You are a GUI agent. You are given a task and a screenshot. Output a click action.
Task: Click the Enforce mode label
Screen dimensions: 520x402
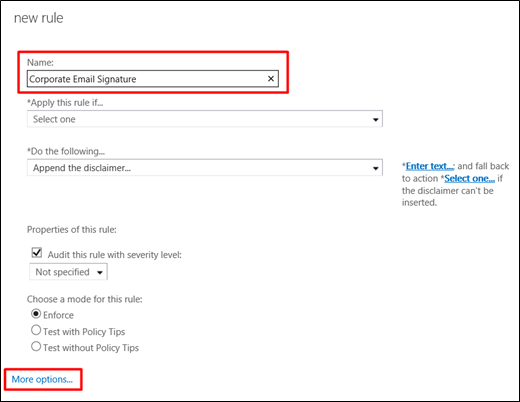click(58, 315)
